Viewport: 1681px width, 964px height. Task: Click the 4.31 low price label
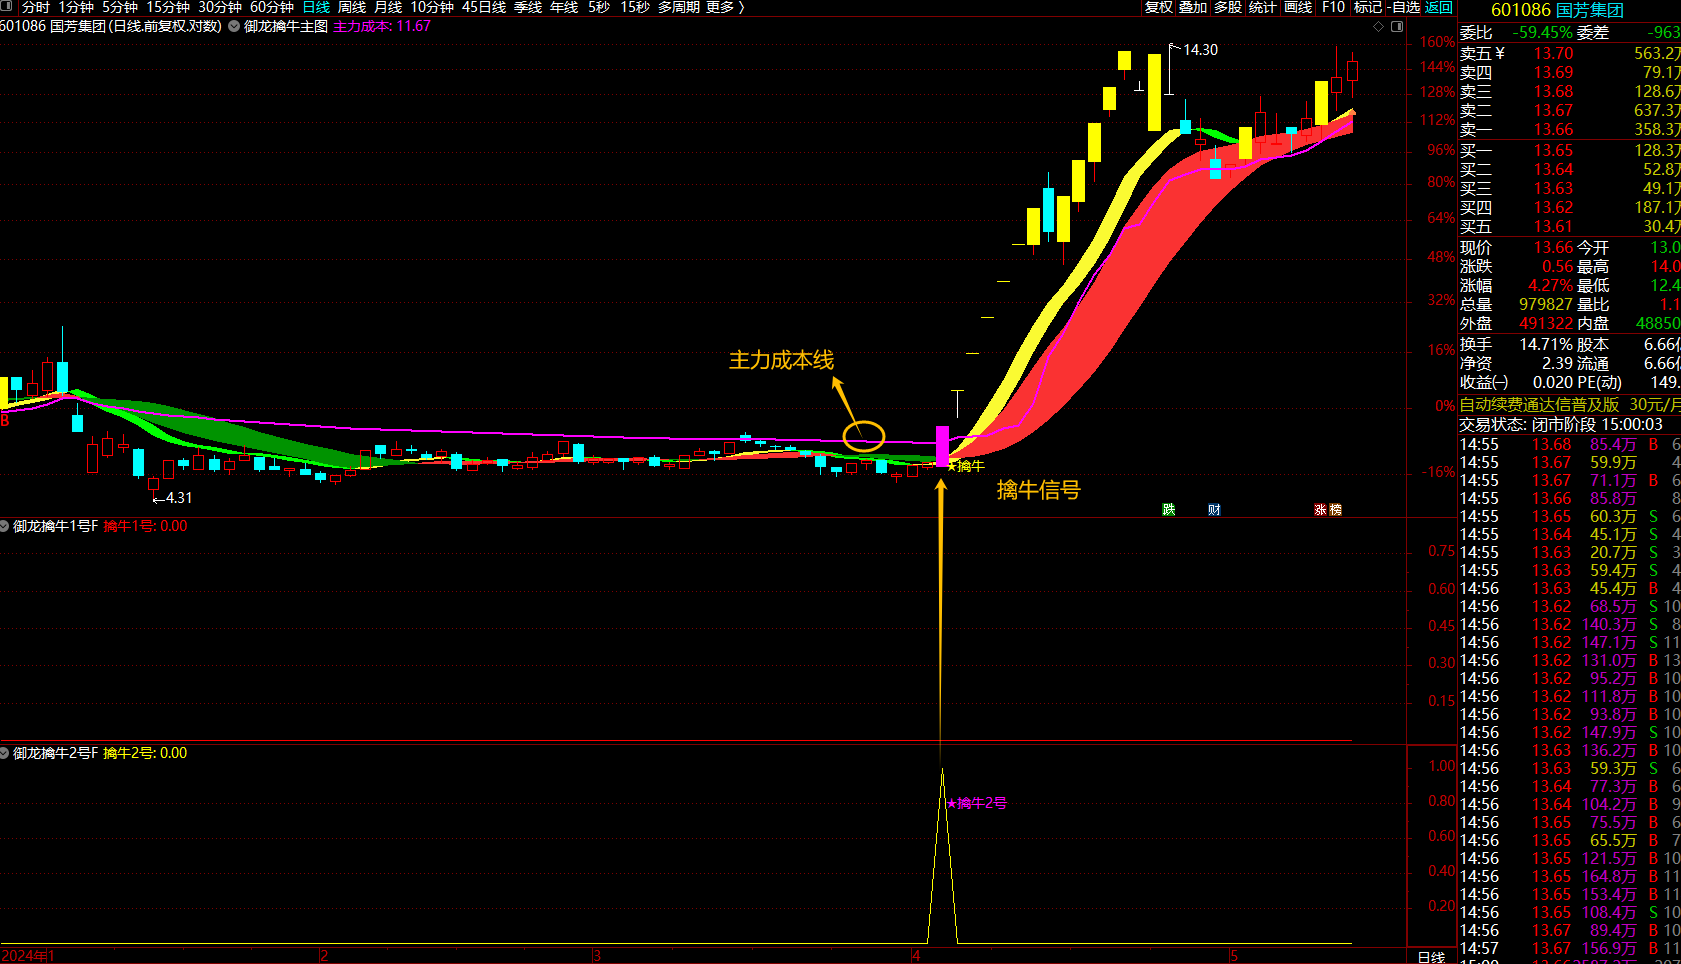(178, 498)
